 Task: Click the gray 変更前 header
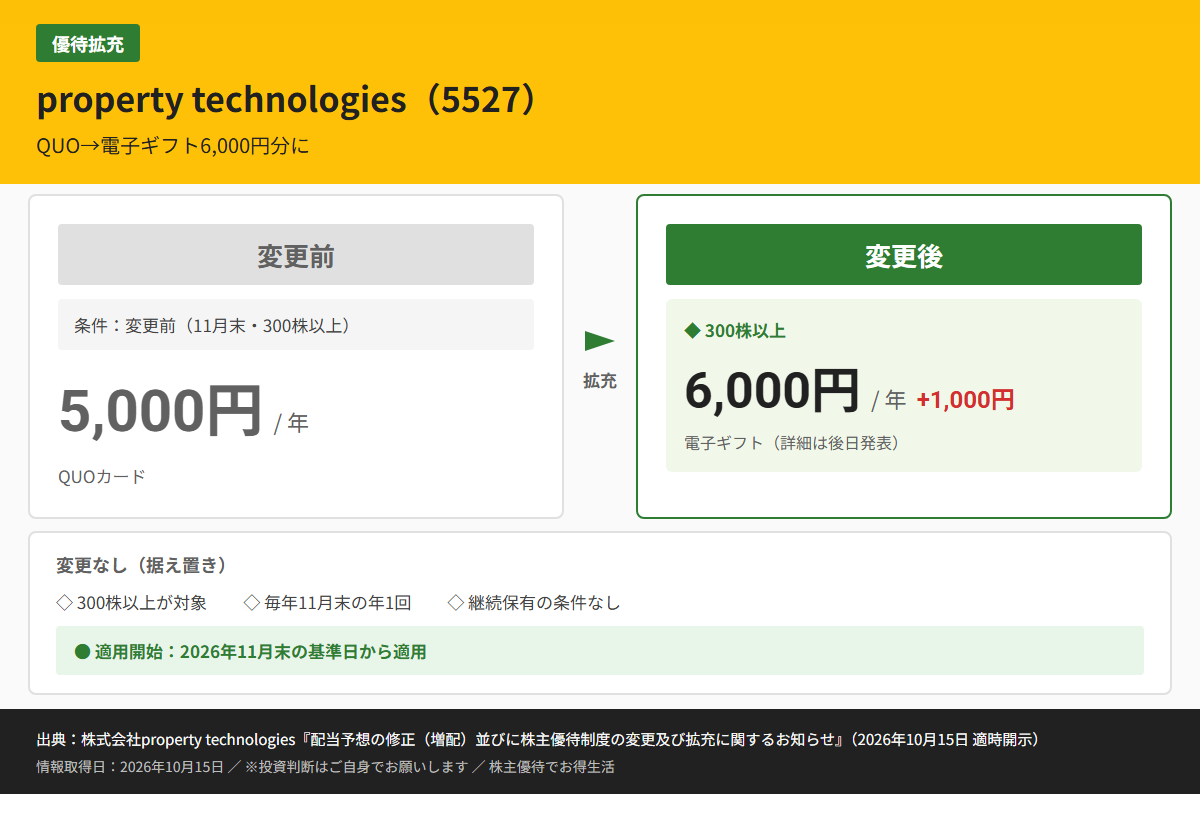tap(296, 255)
